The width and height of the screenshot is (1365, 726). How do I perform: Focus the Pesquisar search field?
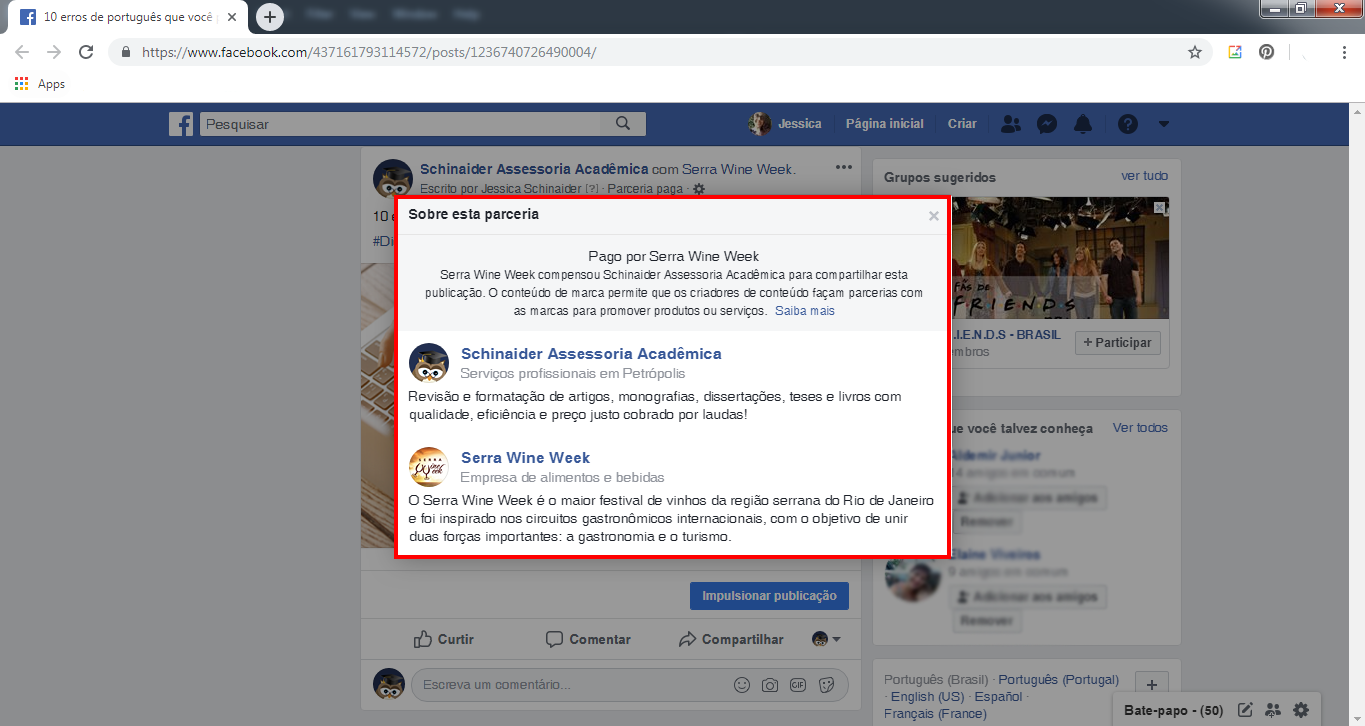(400, 124)
